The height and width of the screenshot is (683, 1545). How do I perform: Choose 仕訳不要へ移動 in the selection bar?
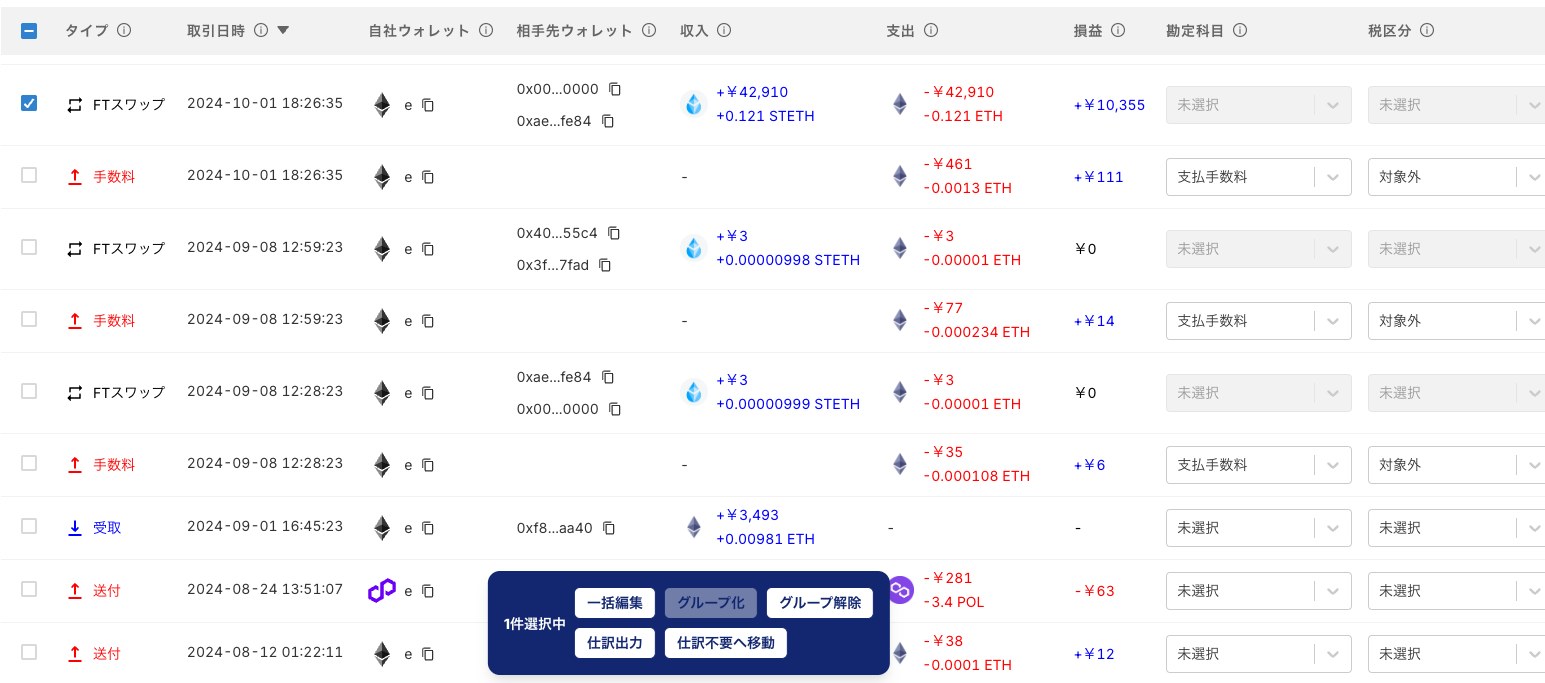[726, 643]
